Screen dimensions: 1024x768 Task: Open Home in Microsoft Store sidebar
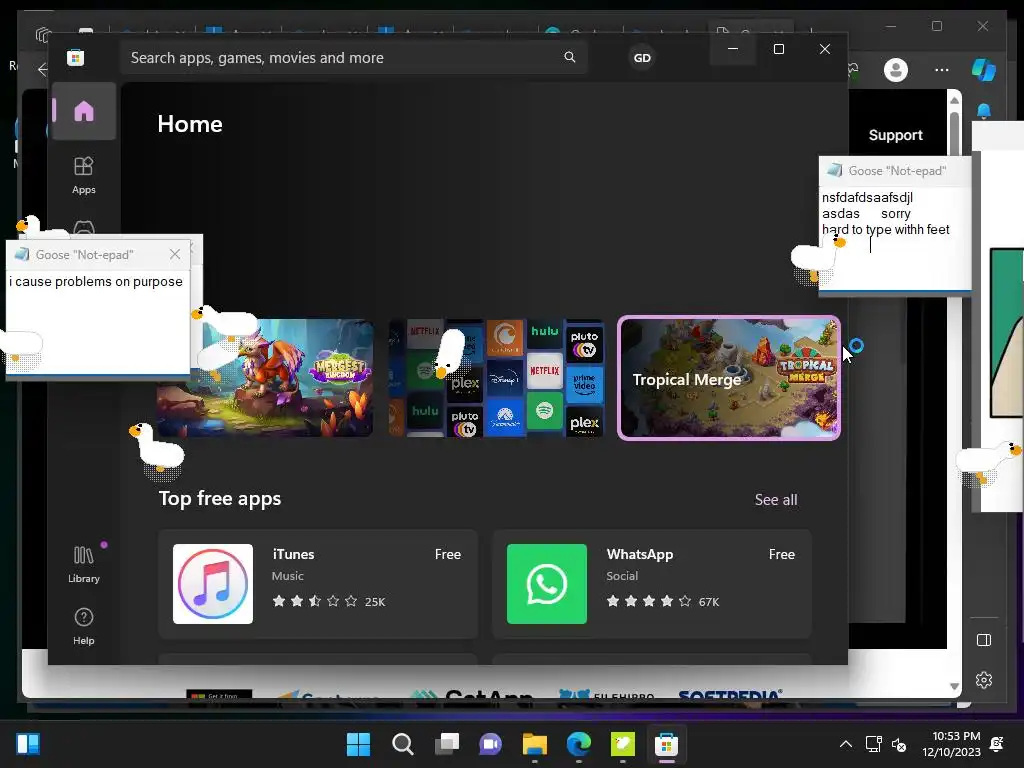[84, 111]
